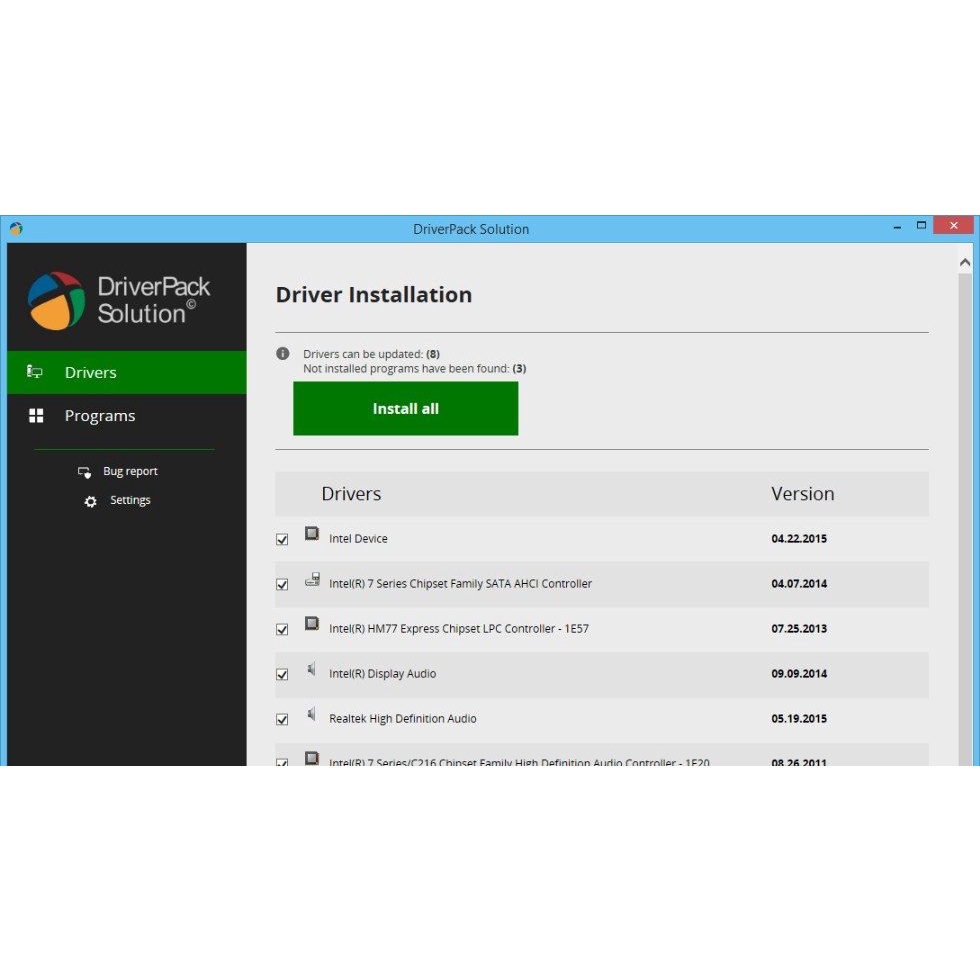980x980 pixels.
Task: Click the title bar app icon
Action: tap(16, 229)
